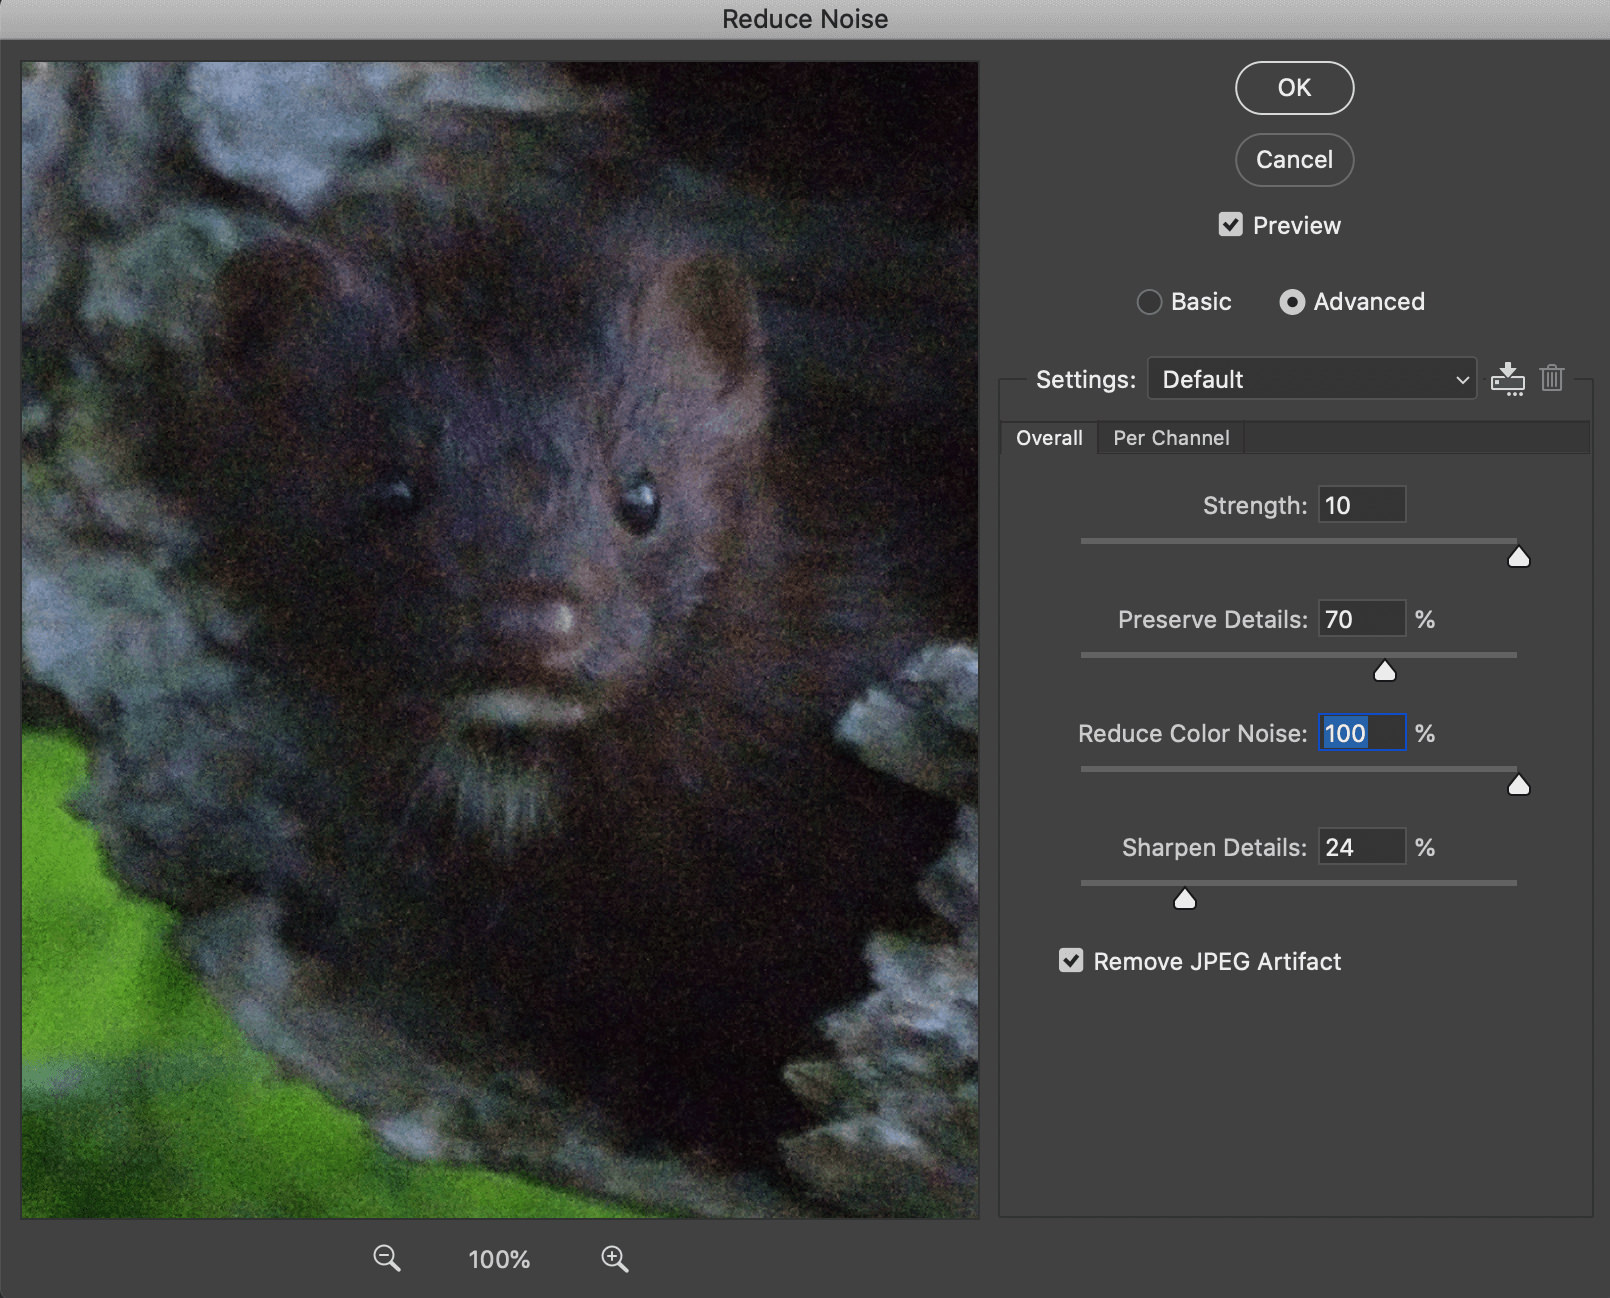Image resolution: width=1610 pixels, height=1298 pixels.
Task: Save current settings with the save preset icon
Action: click(x=1507, y=379)
